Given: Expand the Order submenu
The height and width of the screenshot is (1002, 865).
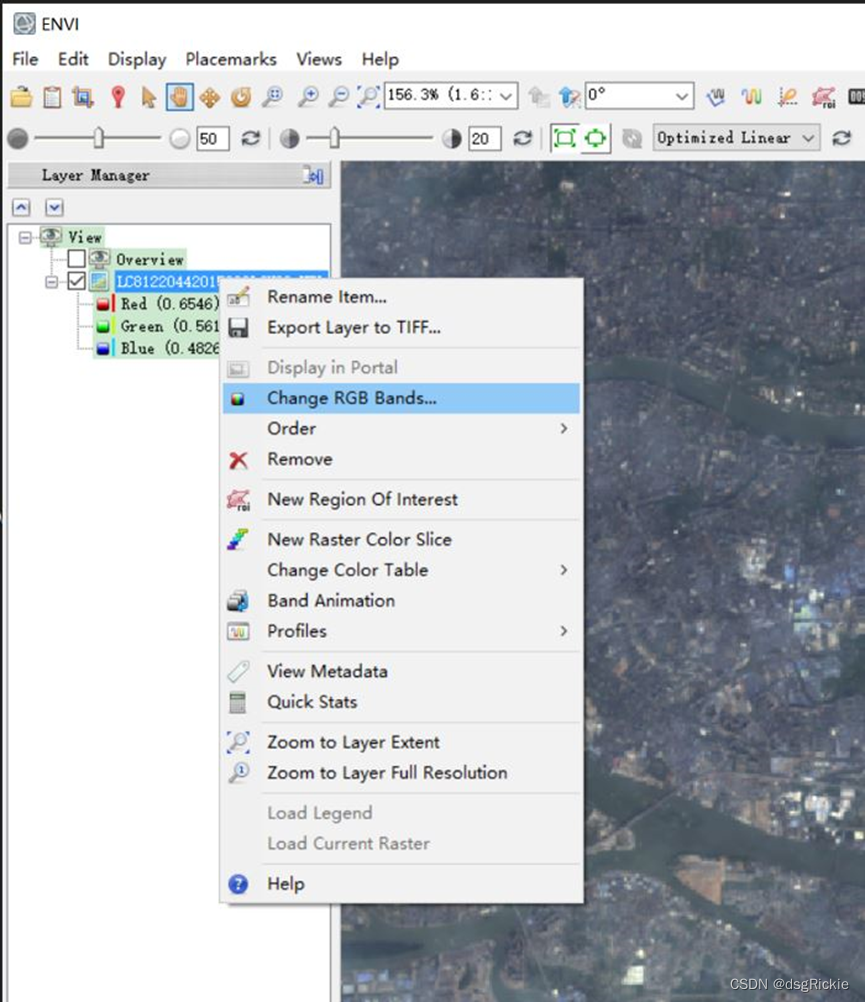Looking at the screenshot, I should 402,428.
